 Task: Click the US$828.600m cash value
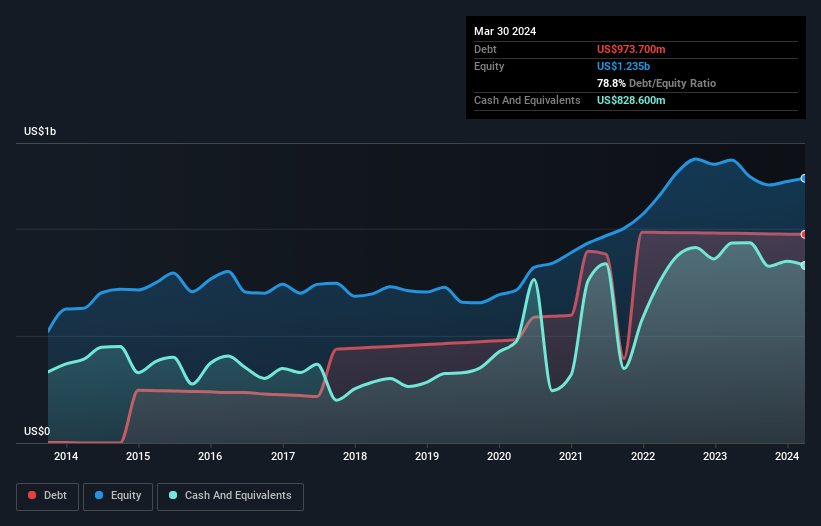point(631,100)
